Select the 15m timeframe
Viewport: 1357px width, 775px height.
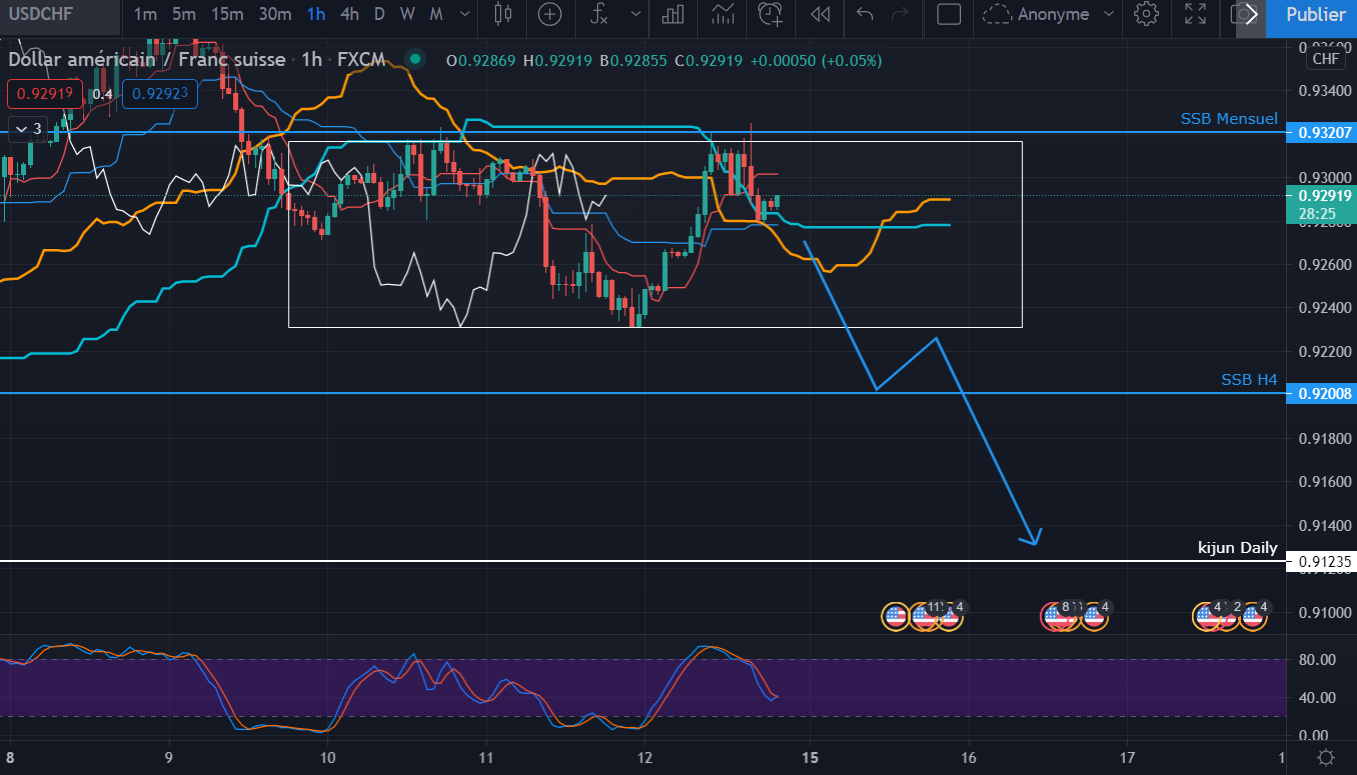(227, 15)
